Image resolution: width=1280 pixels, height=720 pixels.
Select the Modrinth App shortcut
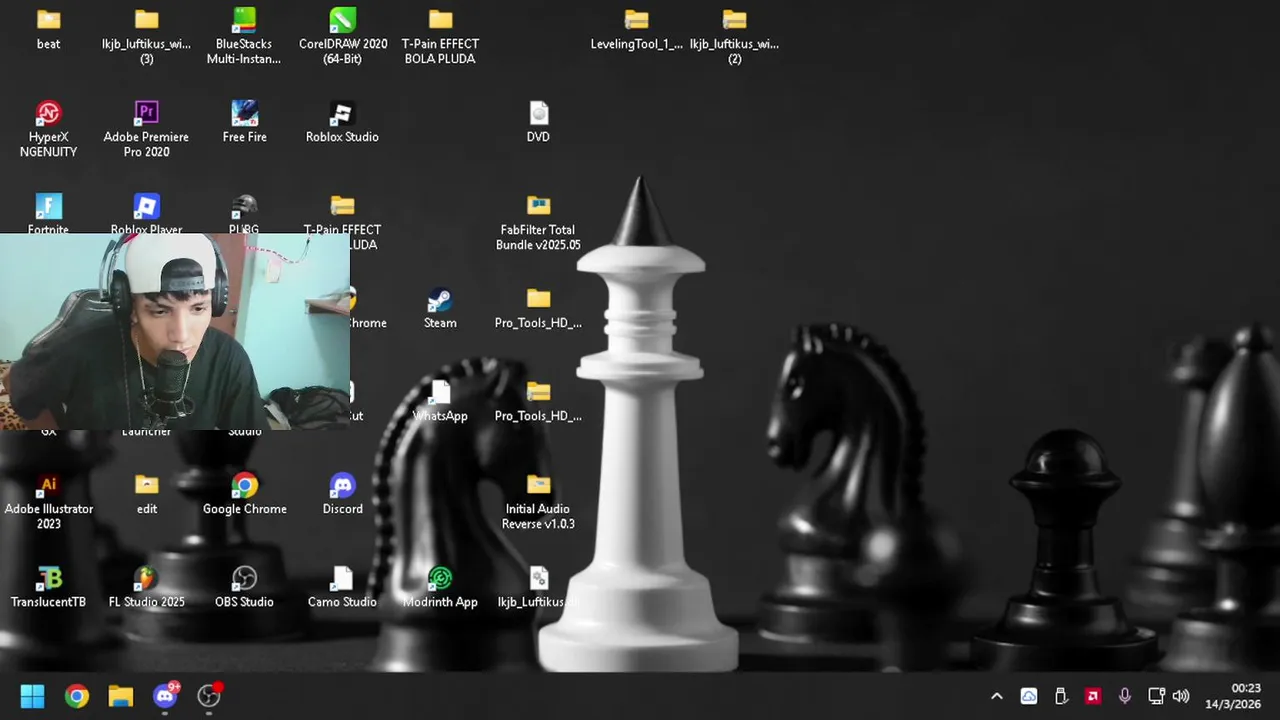tap(440, 588)
